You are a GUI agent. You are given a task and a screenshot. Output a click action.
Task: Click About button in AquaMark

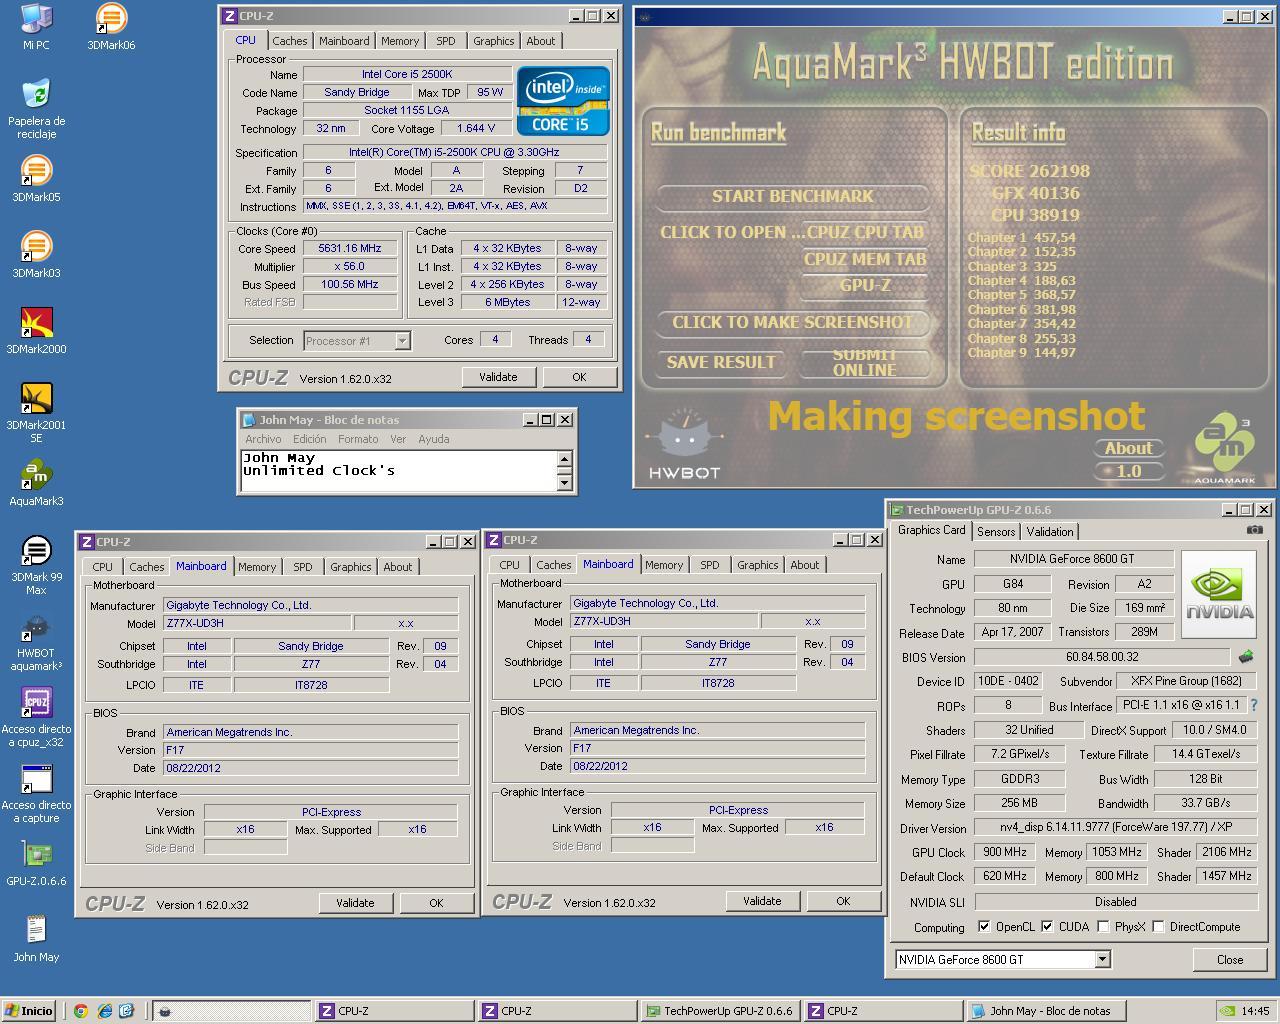1129,448
